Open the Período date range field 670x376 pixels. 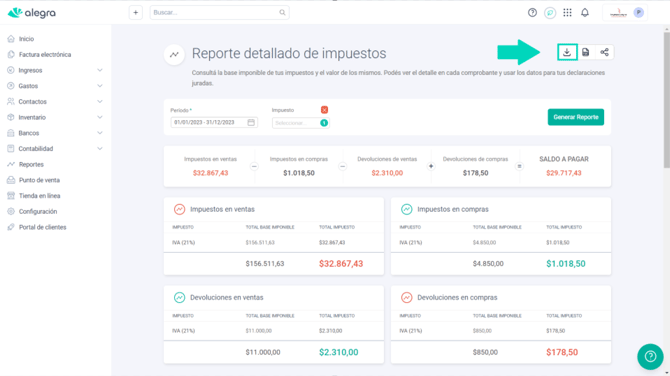(214, 123)
